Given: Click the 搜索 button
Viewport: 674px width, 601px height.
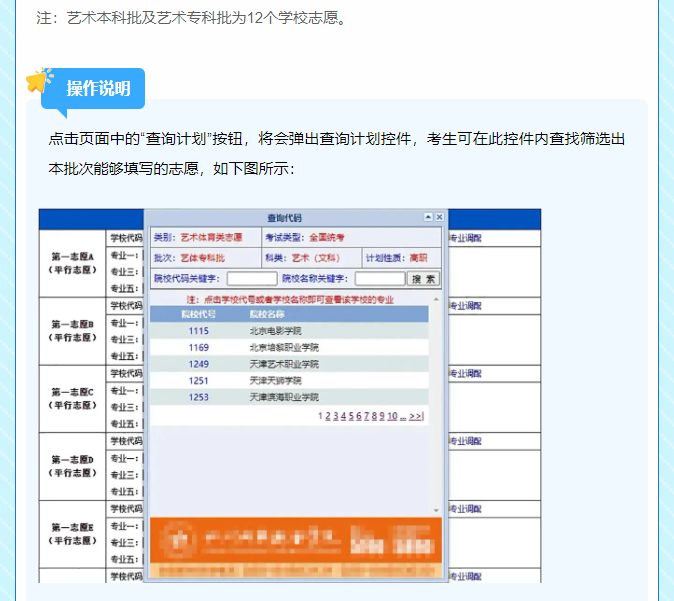Looking at the screenshot, I should coord(424,279).
